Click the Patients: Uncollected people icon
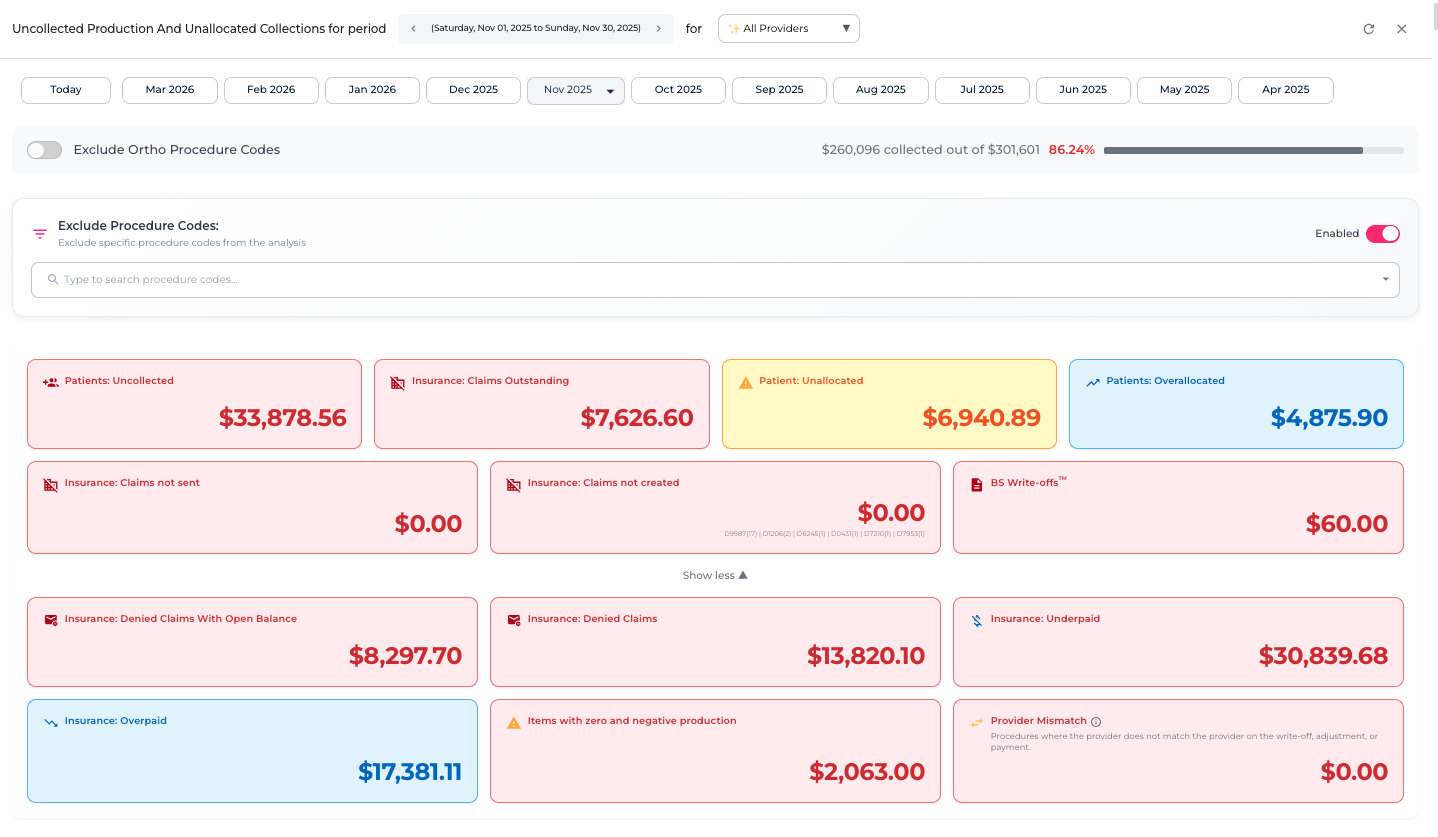 pos(50,382)
